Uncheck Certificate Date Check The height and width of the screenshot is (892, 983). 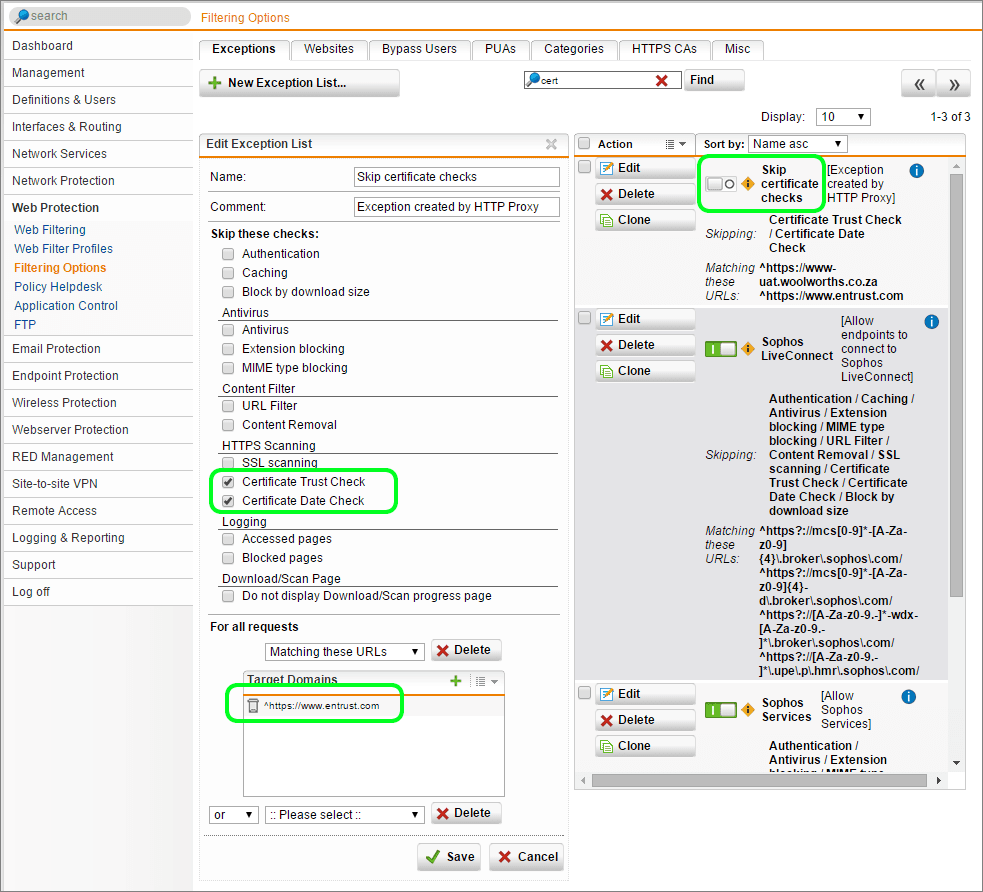[228, 501]
